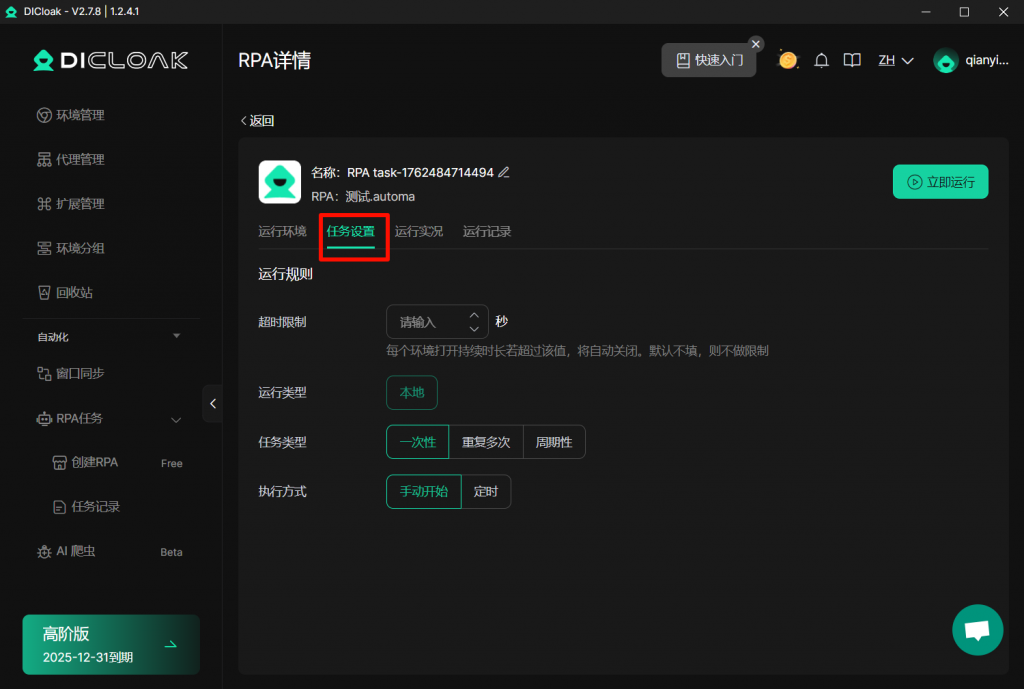Screen dimensions: 1024x689
Task: Click the pencil icon to rename RPA task
Action: (504, 172)
